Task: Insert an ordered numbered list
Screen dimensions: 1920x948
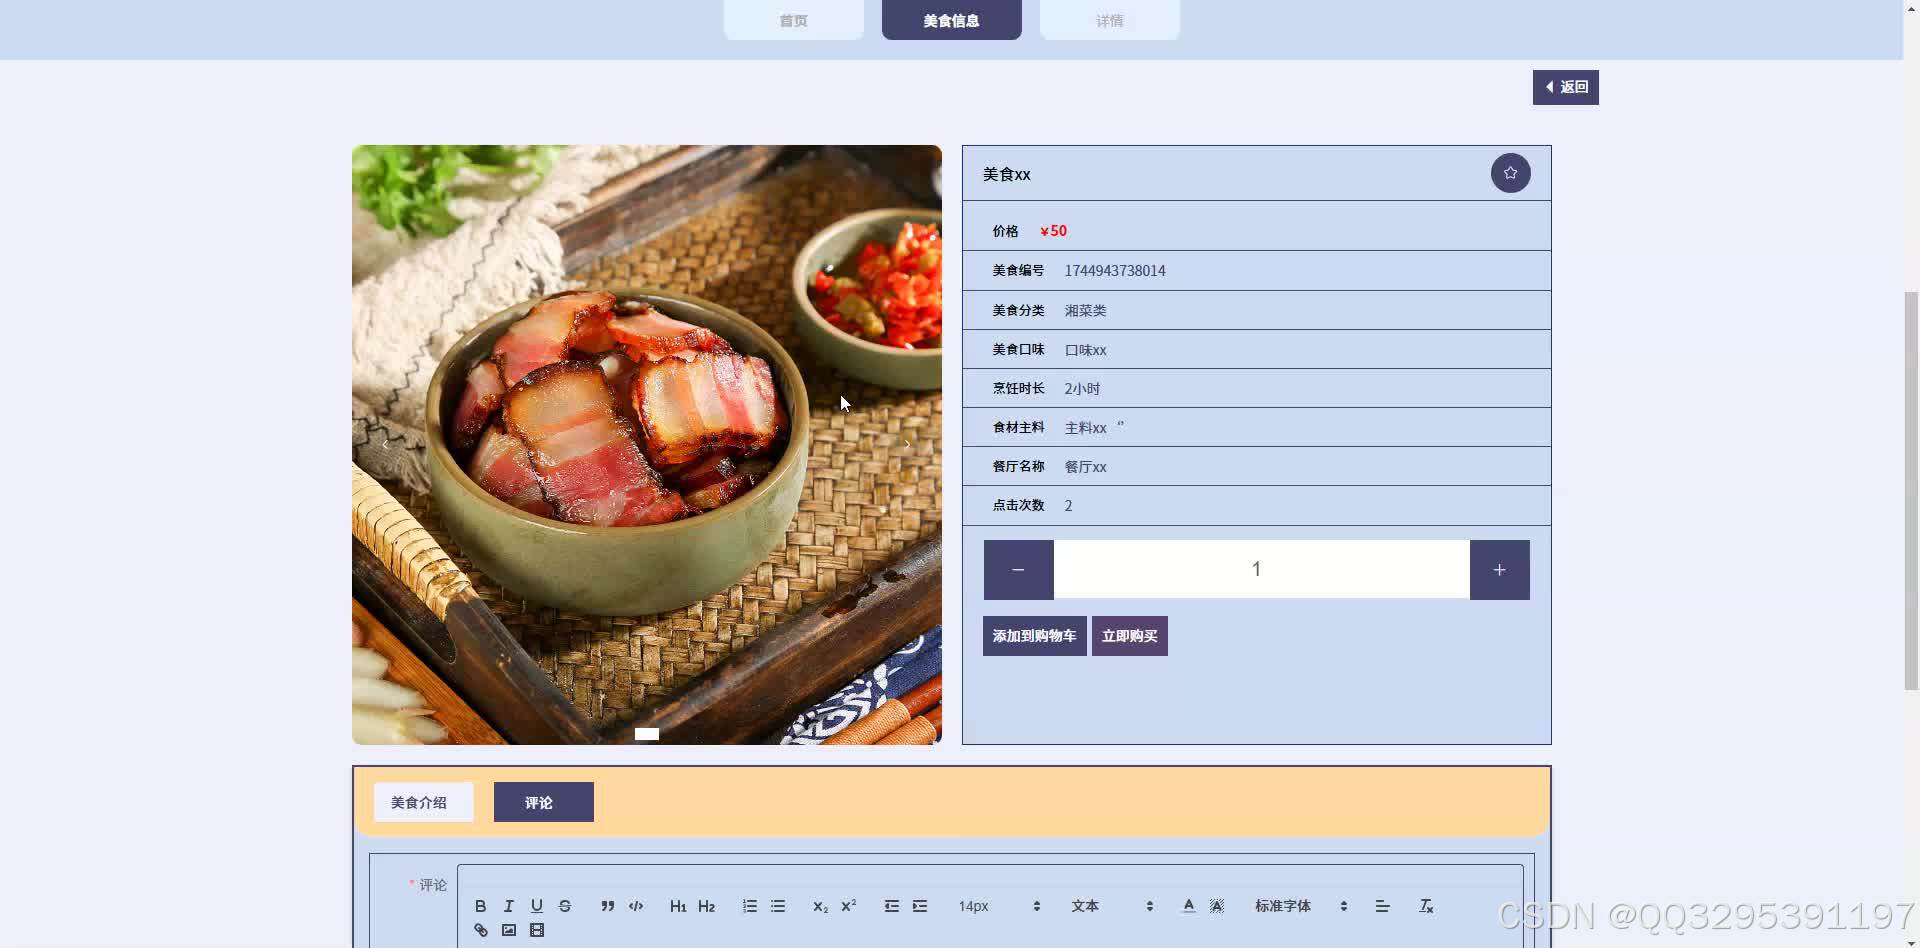Action: pos(749,906)
